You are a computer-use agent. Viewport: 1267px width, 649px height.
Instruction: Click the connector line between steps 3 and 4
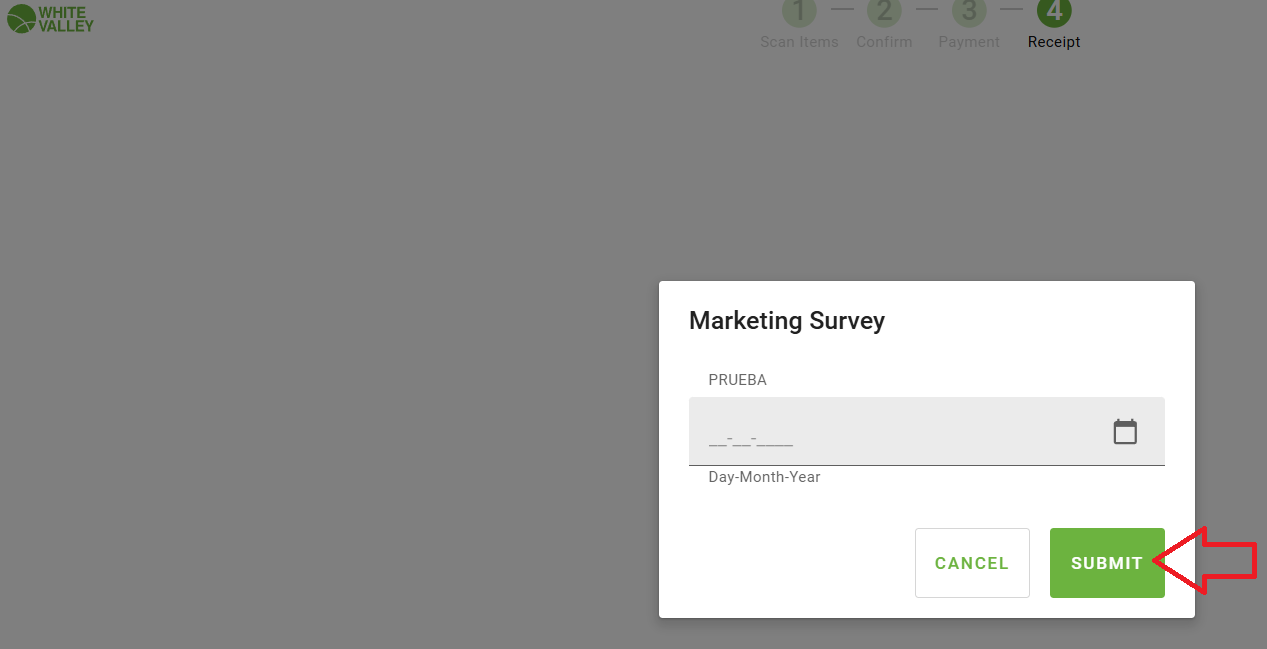coord(1011,10)
